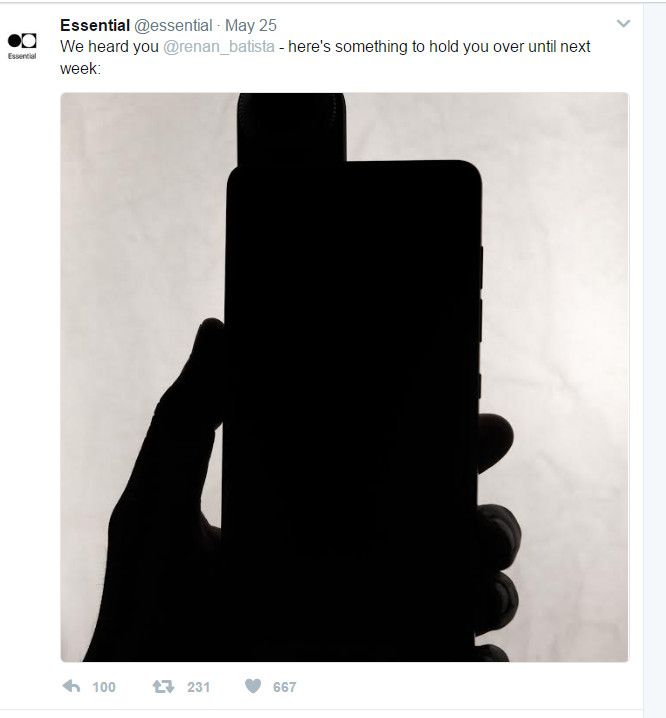Expand the tweet options chevron
The width and height of the screenshot is (666, 718).
pos(623,23)
